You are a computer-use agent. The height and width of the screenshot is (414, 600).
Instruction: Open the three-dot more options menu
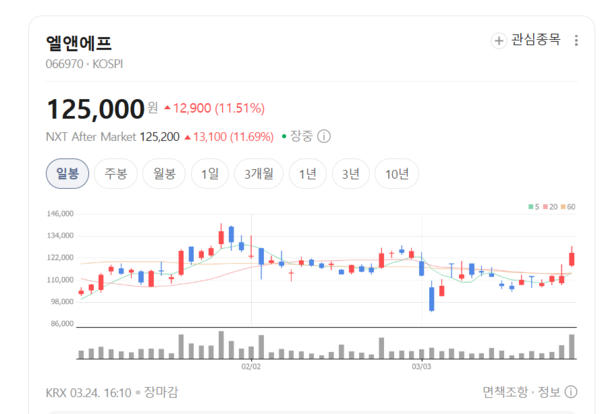click(576, 41)
